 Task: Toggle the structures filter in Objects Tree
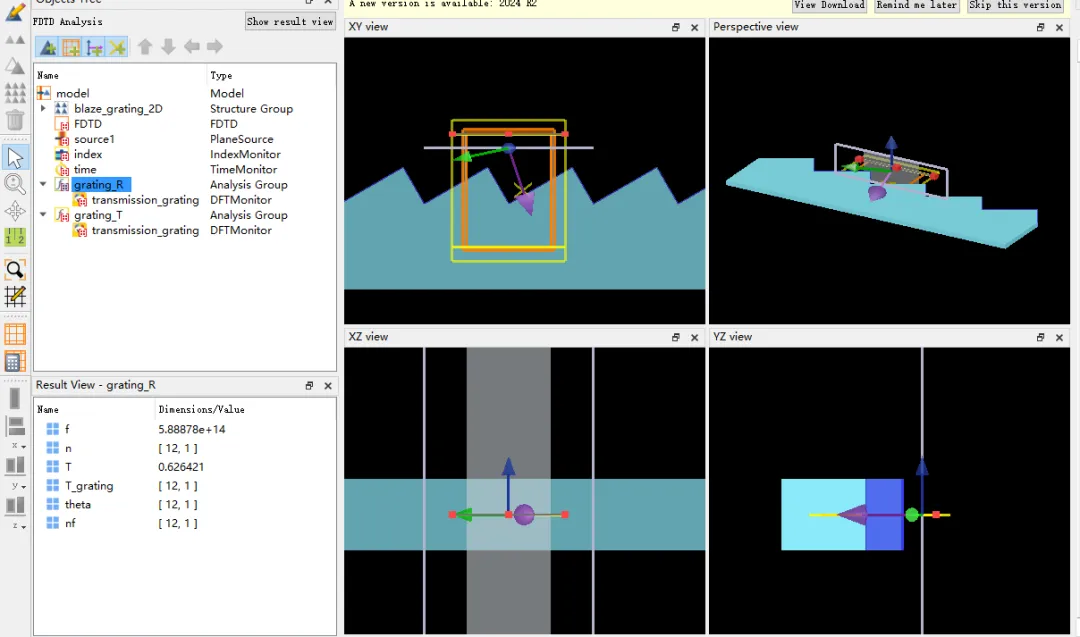pos(47,47)
